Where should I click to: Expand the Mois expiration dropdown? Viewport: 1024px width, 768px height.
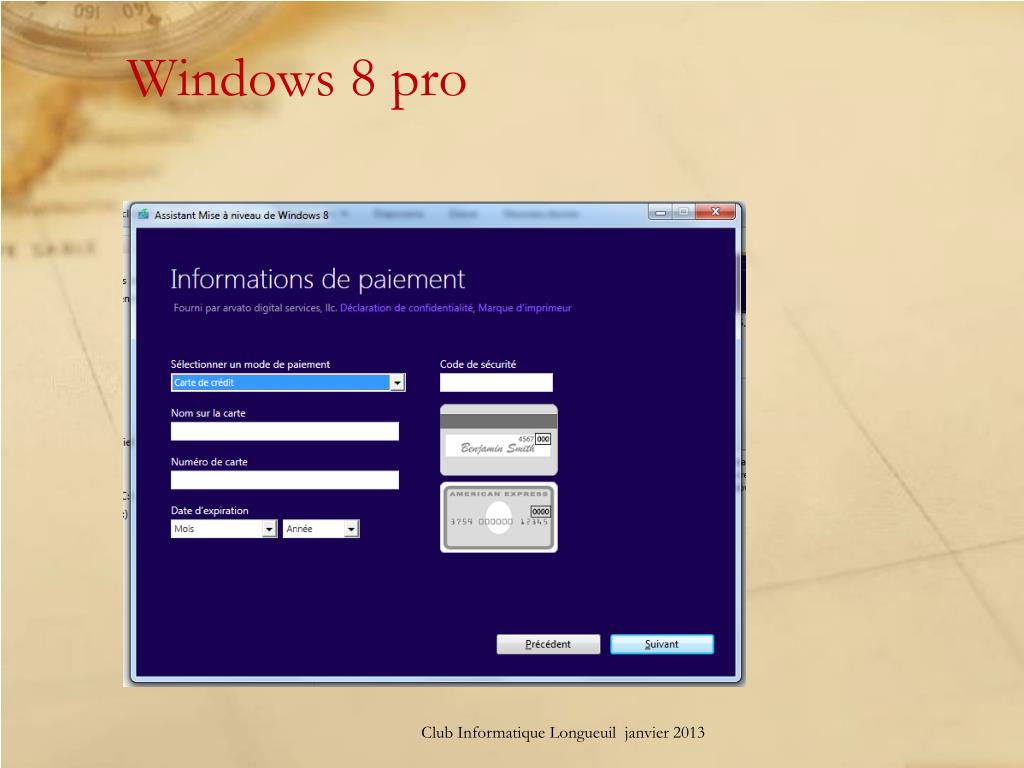(x=224, y=528)
